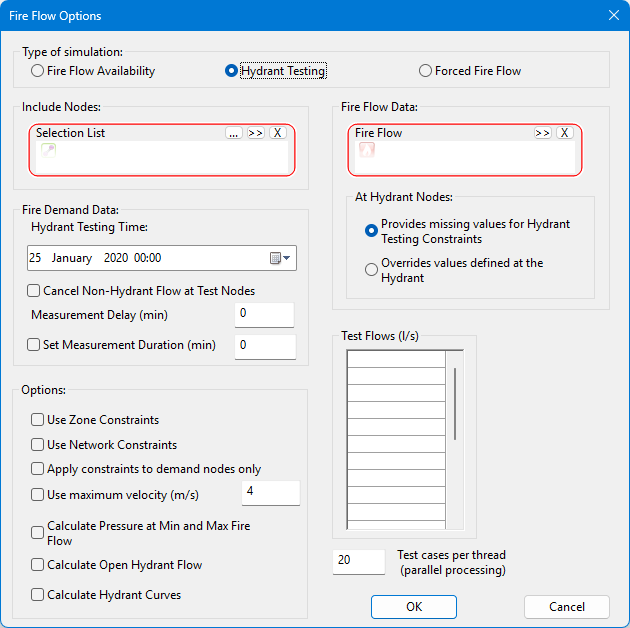Viewport: 630px width, 628px height.
Task: Clear the Fire Flow field with X
Action: (565, 133)
